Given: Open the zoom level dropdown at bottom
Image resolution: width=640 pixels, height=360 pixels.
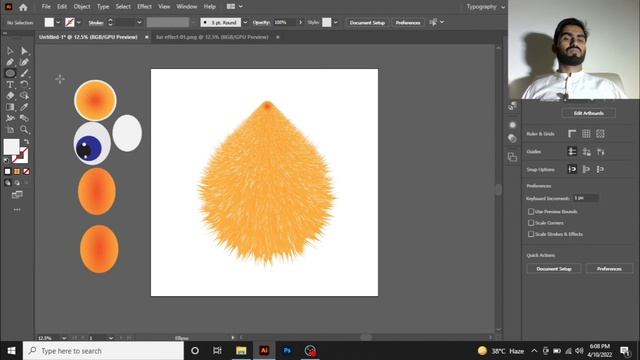Looking at the screenshot, I should 64,338.
